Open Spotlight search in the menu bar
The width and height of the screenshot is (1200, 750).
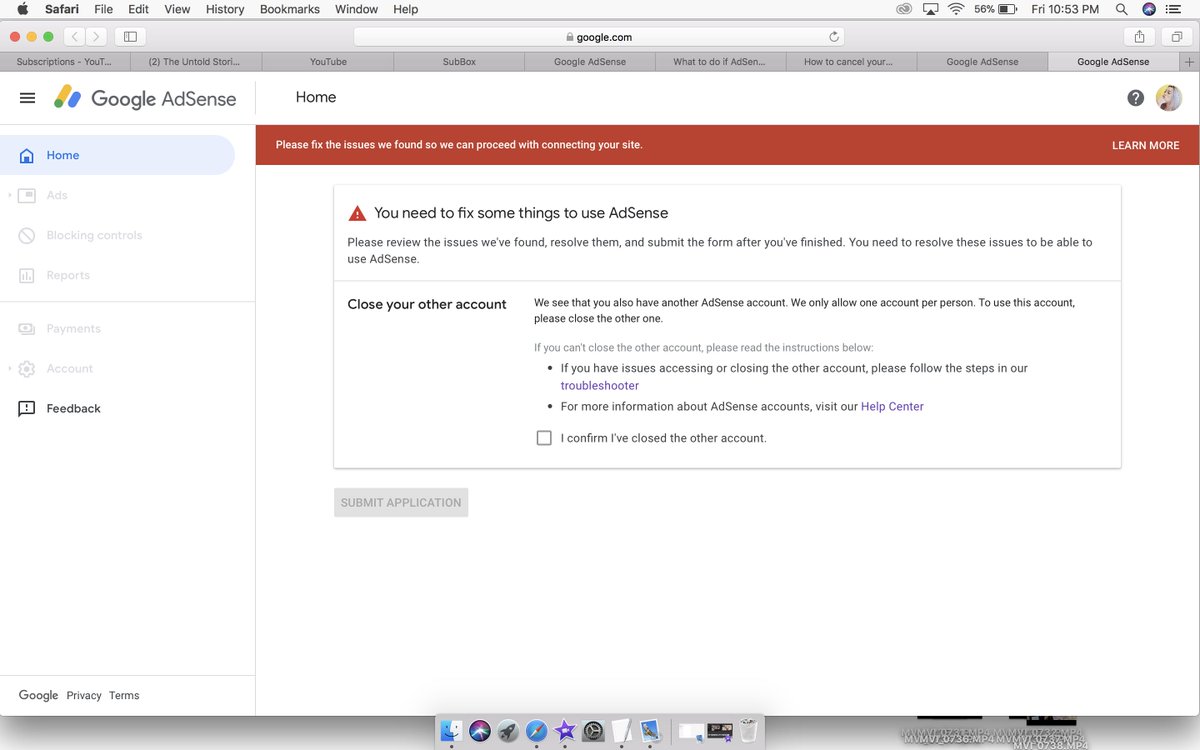pyautogui.click(x=1121, y=9)
